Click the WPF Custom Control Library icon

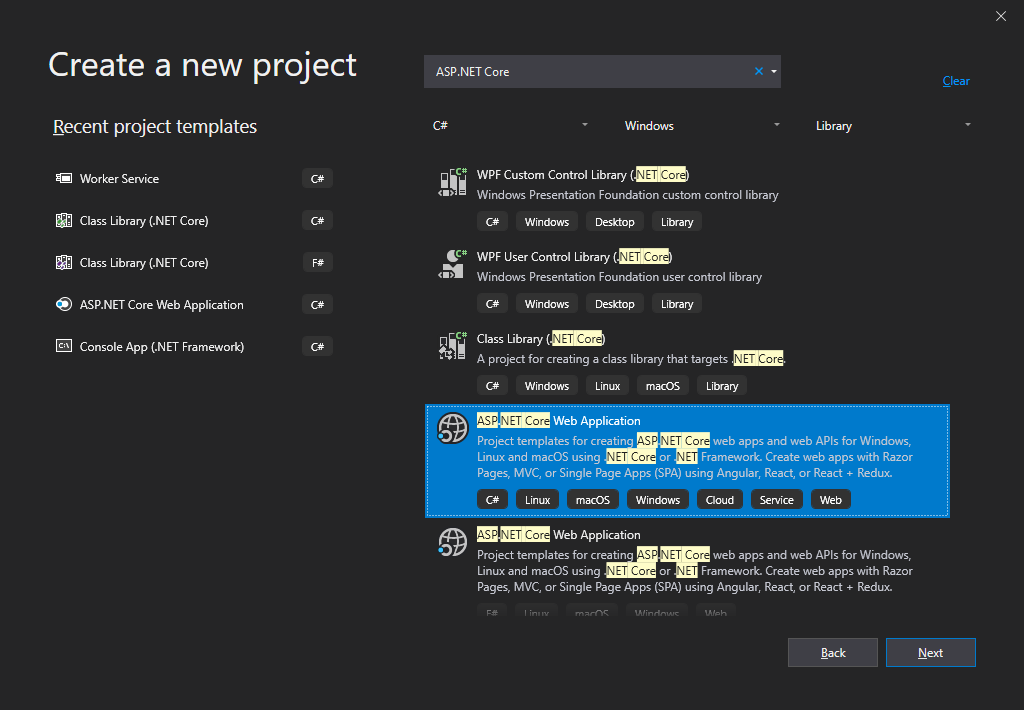click(x=453, y=182)
